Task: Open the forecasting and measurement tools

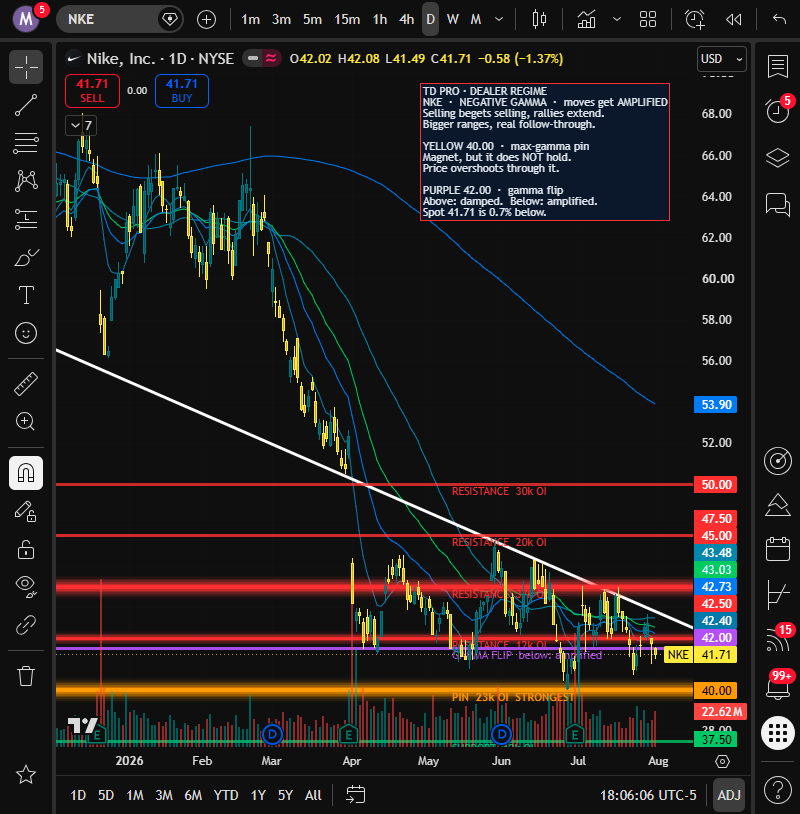Action: [x=25, y=219]
